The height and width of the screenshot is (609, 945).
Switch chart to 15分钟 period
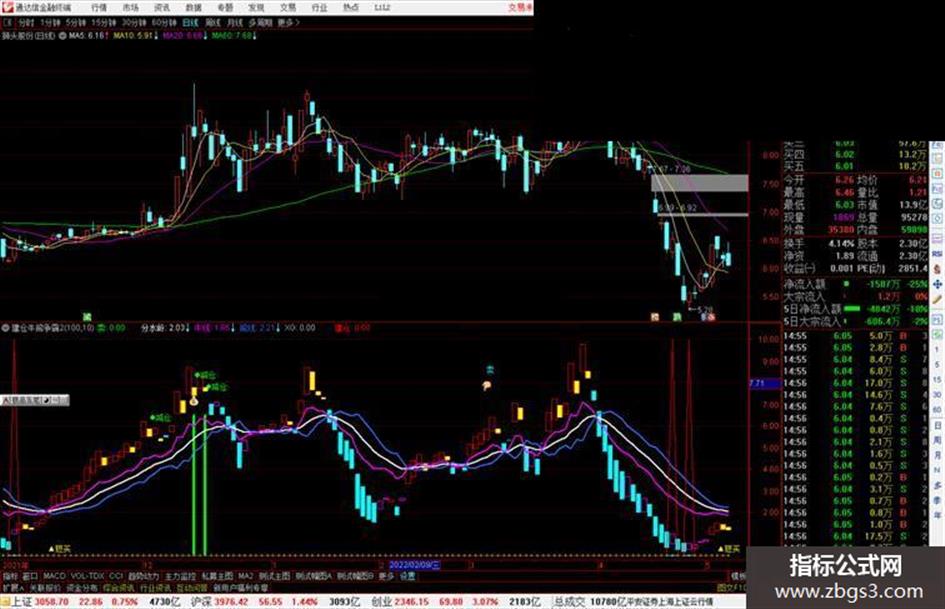pyautogui.click(x=104, y=22)
